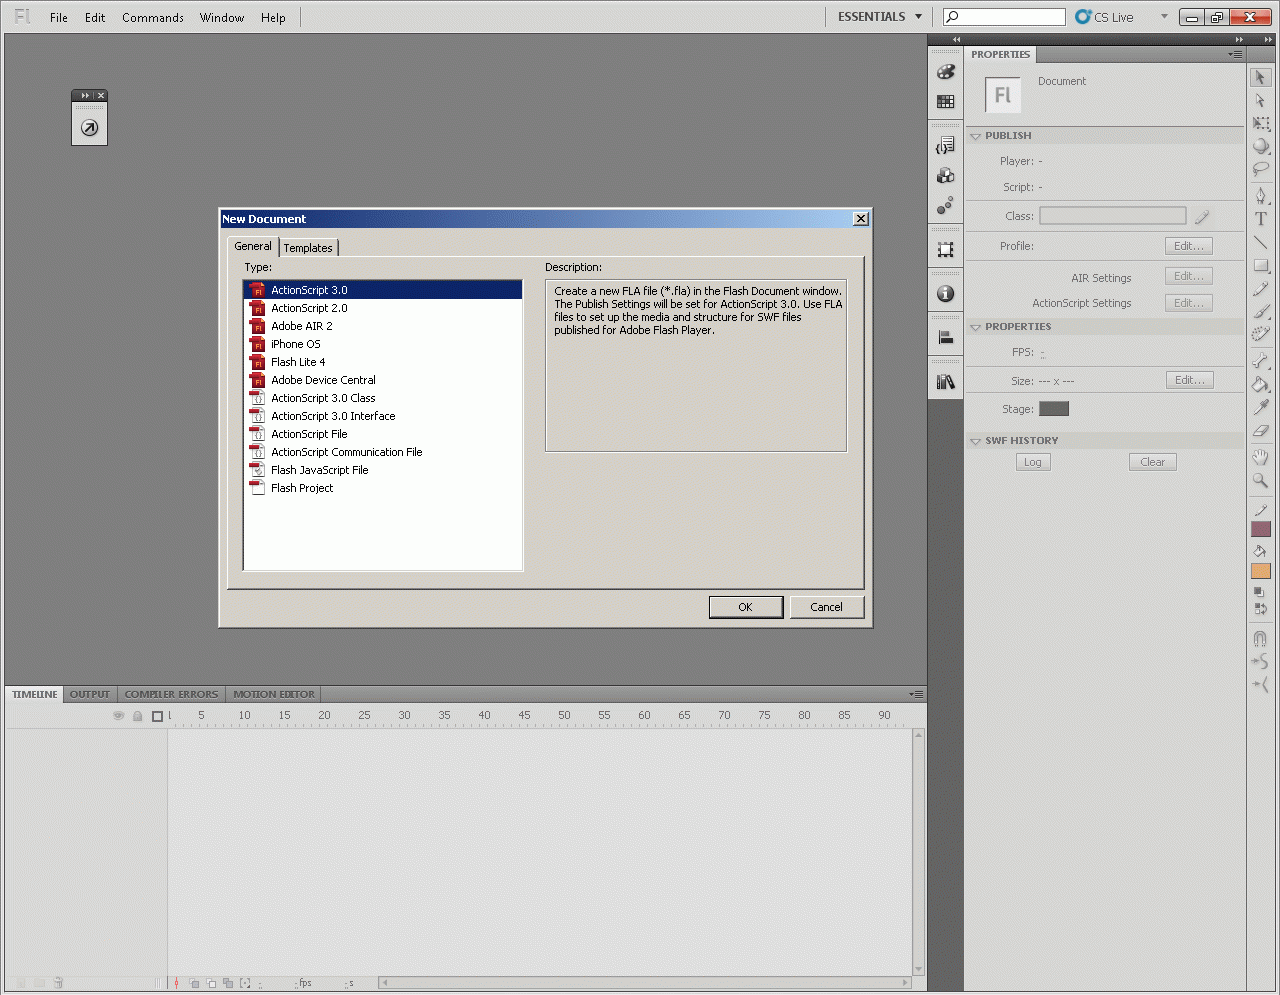This screenshot has height=995, width=1280.
Task: Click OK in New Document dialog
Action: point(746,607)
